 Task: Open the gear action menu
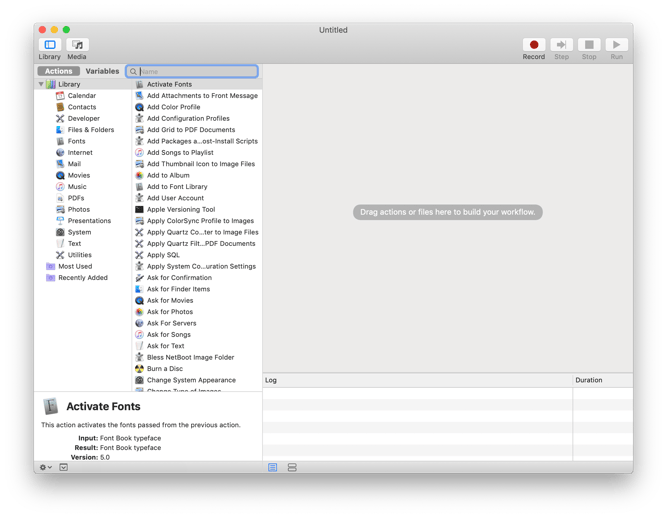pyautogui.click(x=46, y=467)
